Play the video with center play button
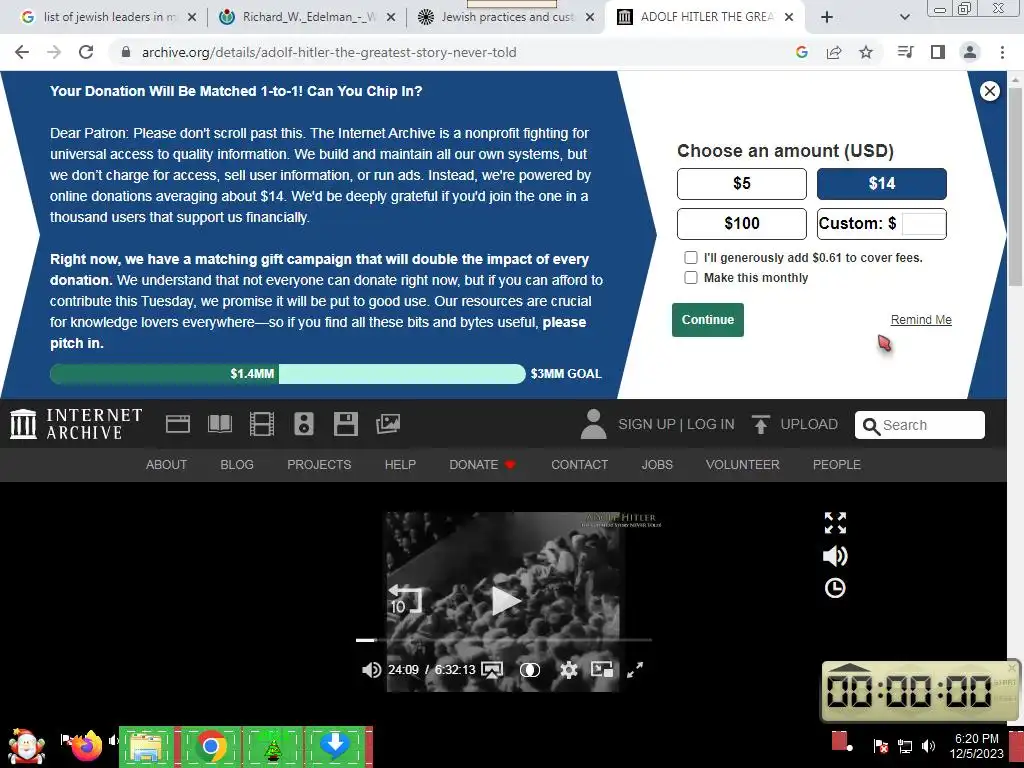1024x768 pixels. point(505,601)
